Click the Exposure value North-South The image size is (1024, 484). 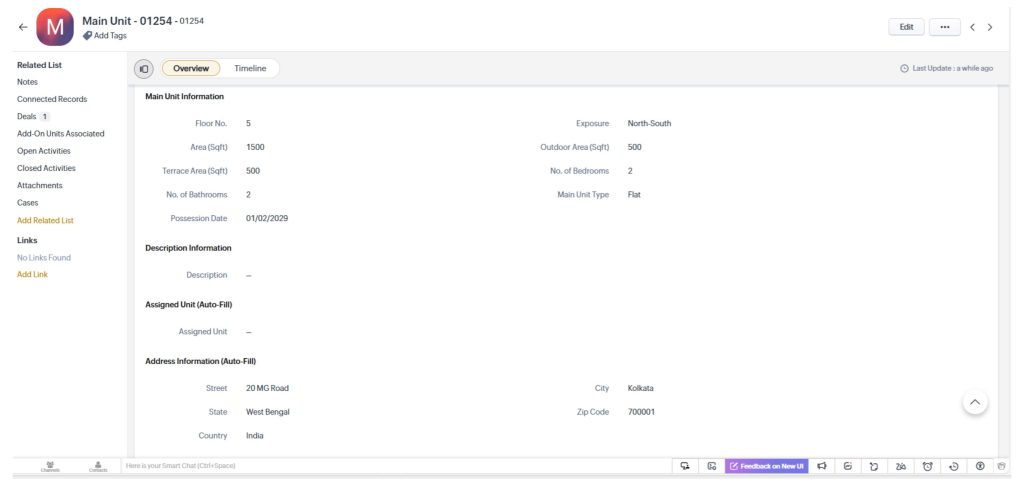[x=649, y=123]
